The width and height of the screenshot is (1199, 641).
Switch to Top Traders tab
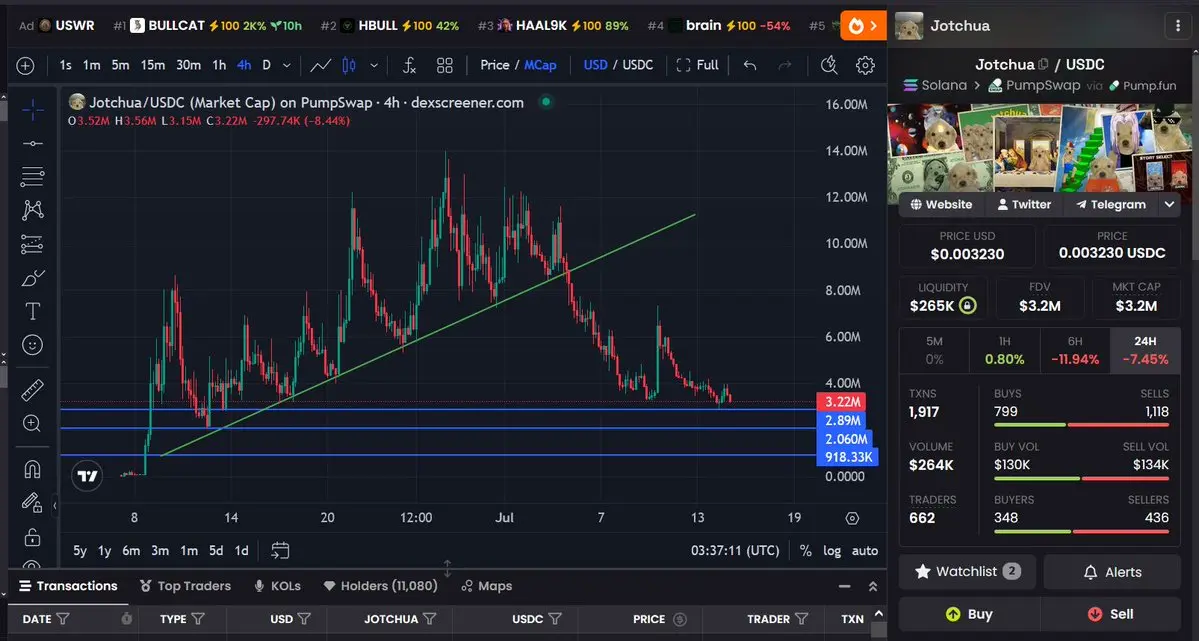185,586
